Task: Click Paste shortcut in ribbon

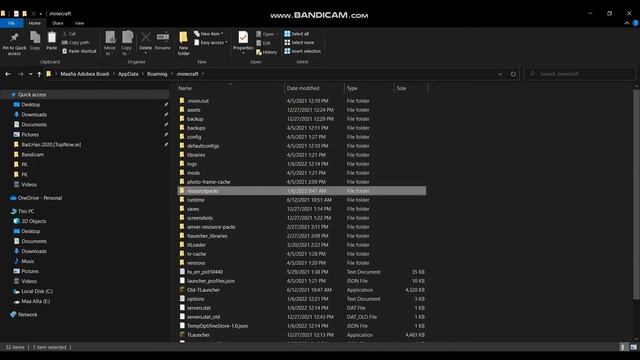Action: pos(79,51)
